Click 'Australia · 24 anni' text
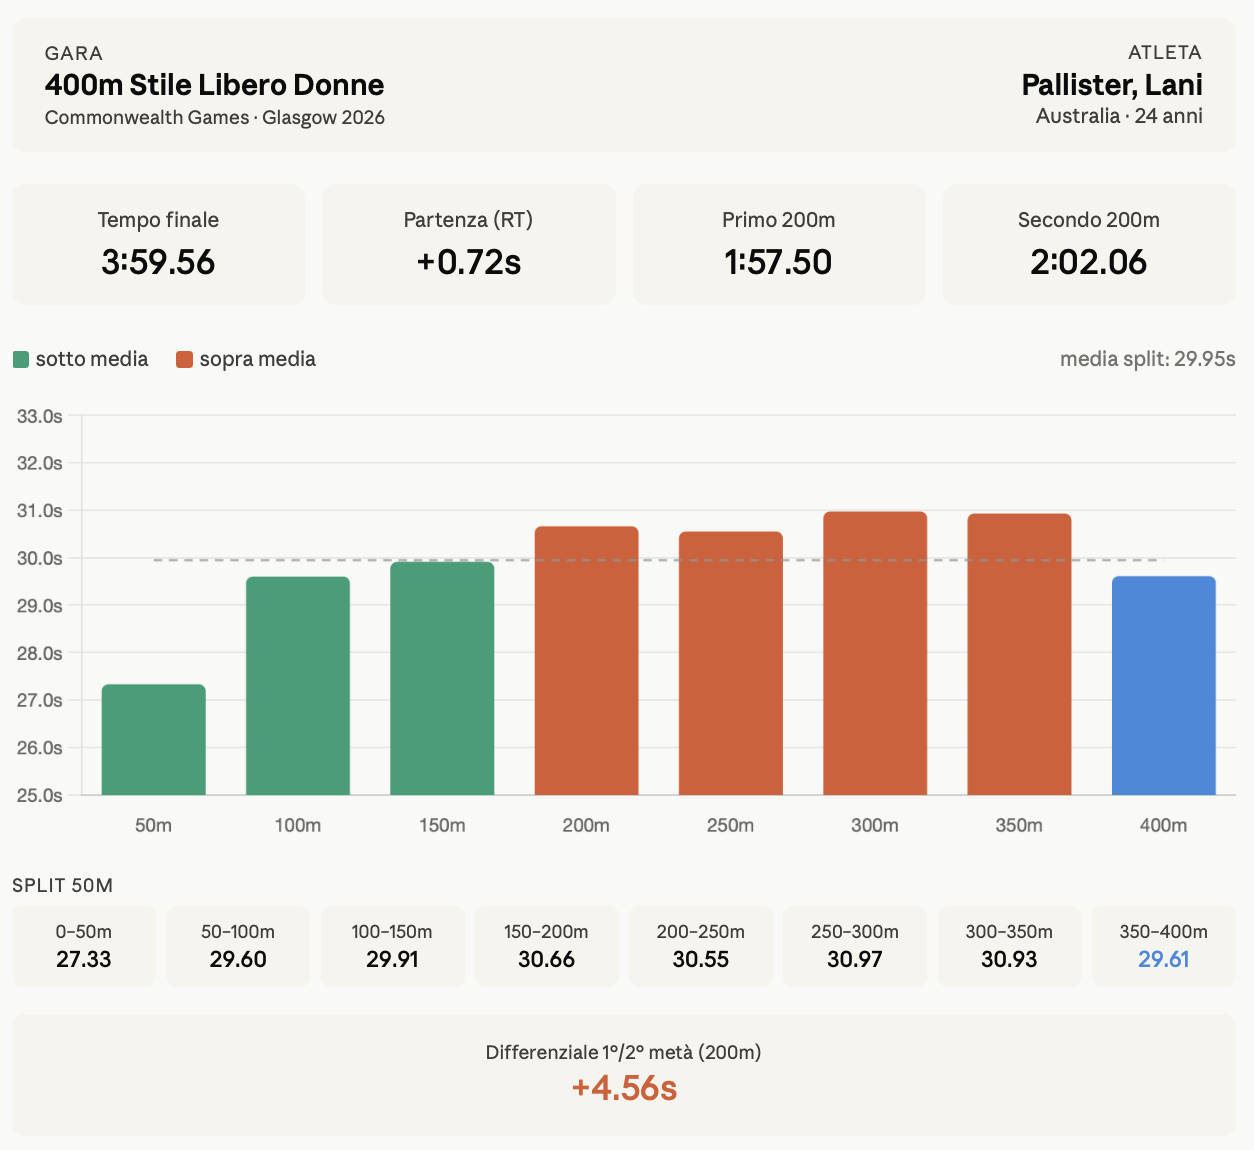Screen dimensions: 1254x1150 (1119, 116)
